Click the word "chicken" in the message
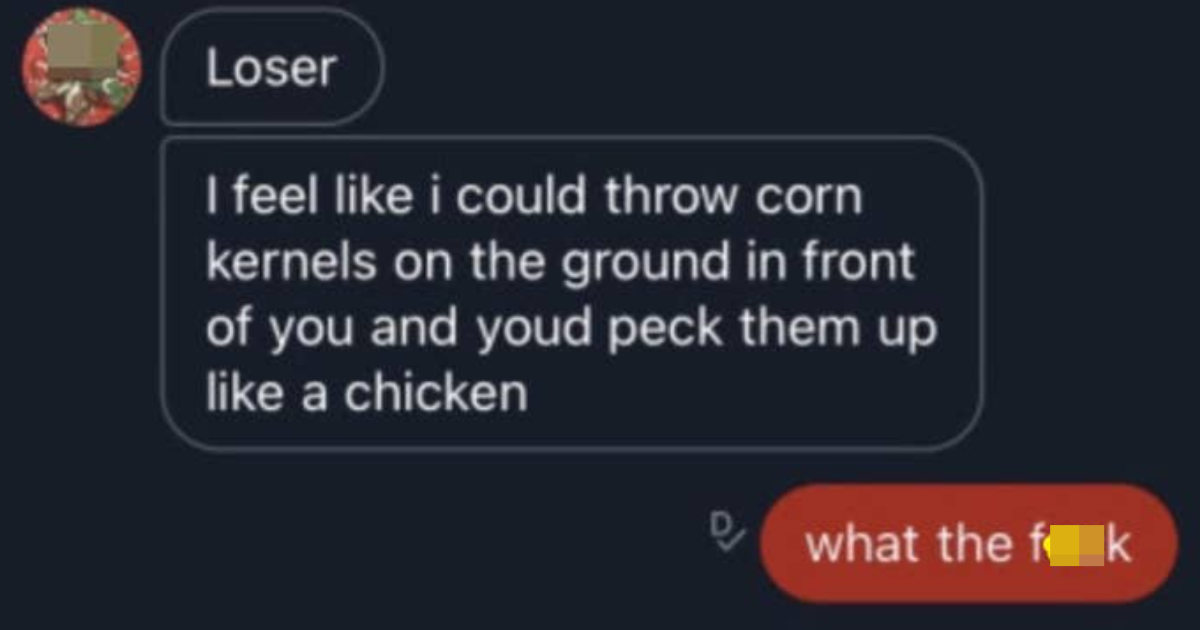Screen dimensions: 1200x630 436,392
